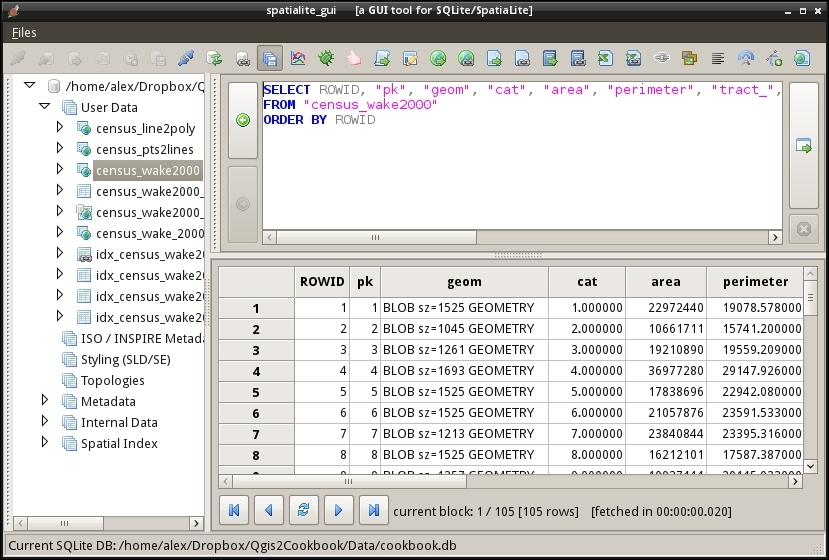The height and width of the screenshot is (560, 829).
Task: Click the results grid horizontal scrollbar thumb
Action: tap(349, 481)
